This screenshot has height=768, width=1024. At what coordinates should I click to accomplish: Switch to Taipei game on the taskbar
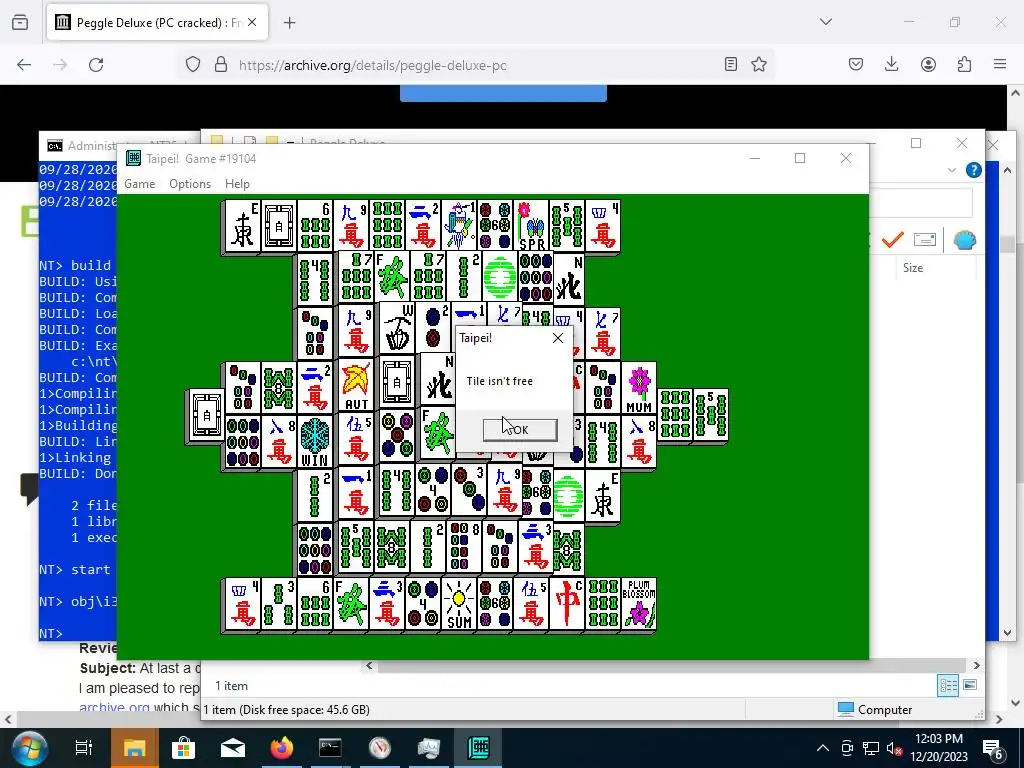[479, 748]
